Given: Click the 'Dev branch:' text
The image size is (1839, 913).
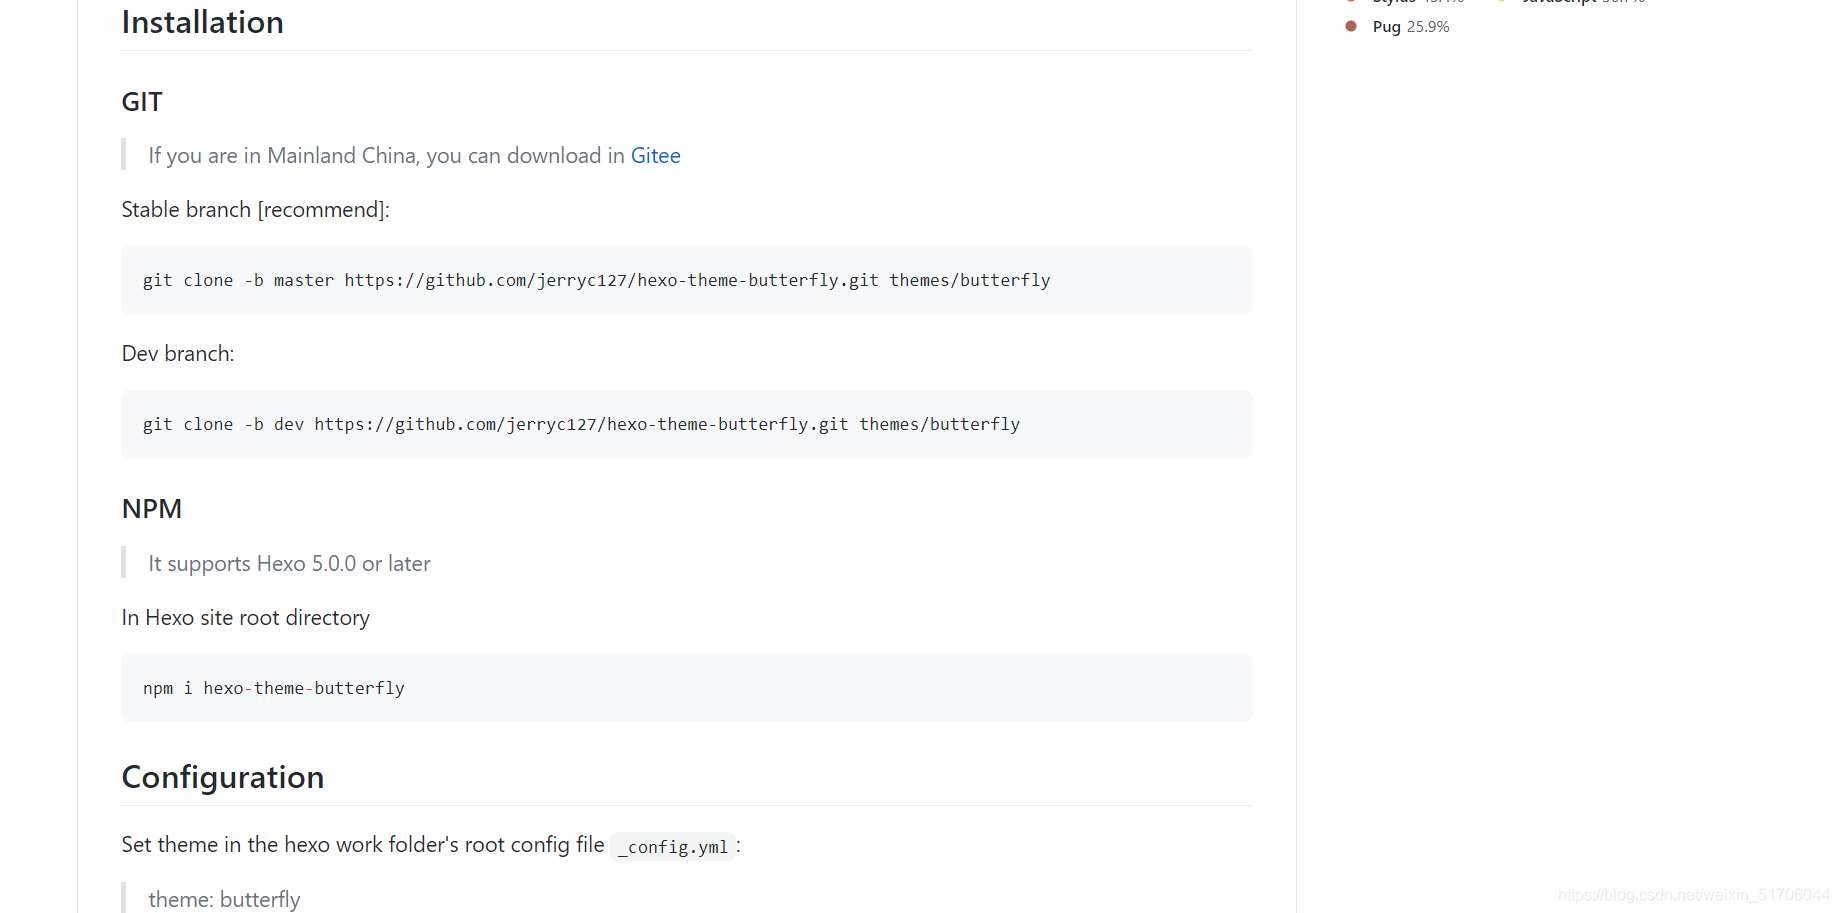Looking at the screenshot, I should click(178, 354).
